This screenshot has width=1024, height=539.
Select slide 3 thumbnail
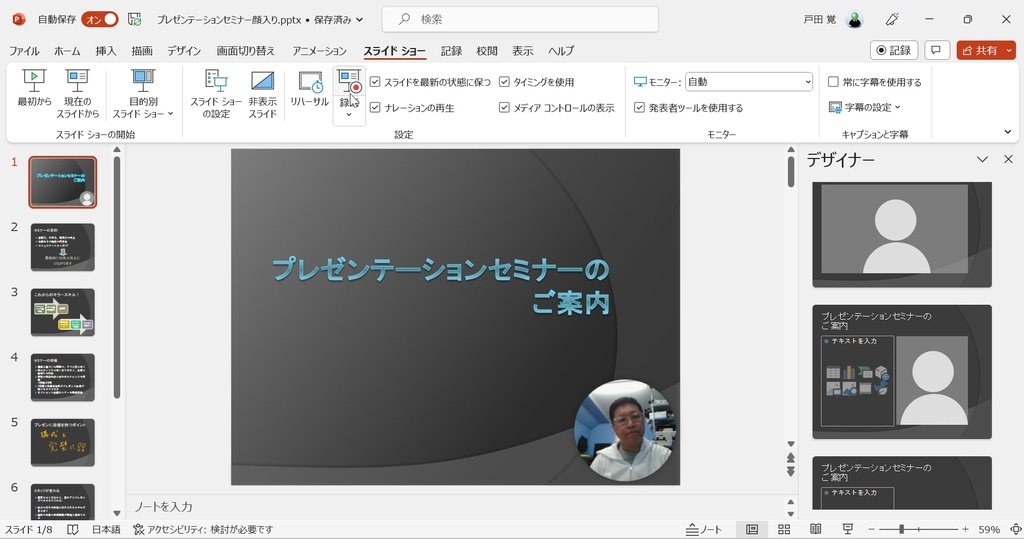point(63,312)
